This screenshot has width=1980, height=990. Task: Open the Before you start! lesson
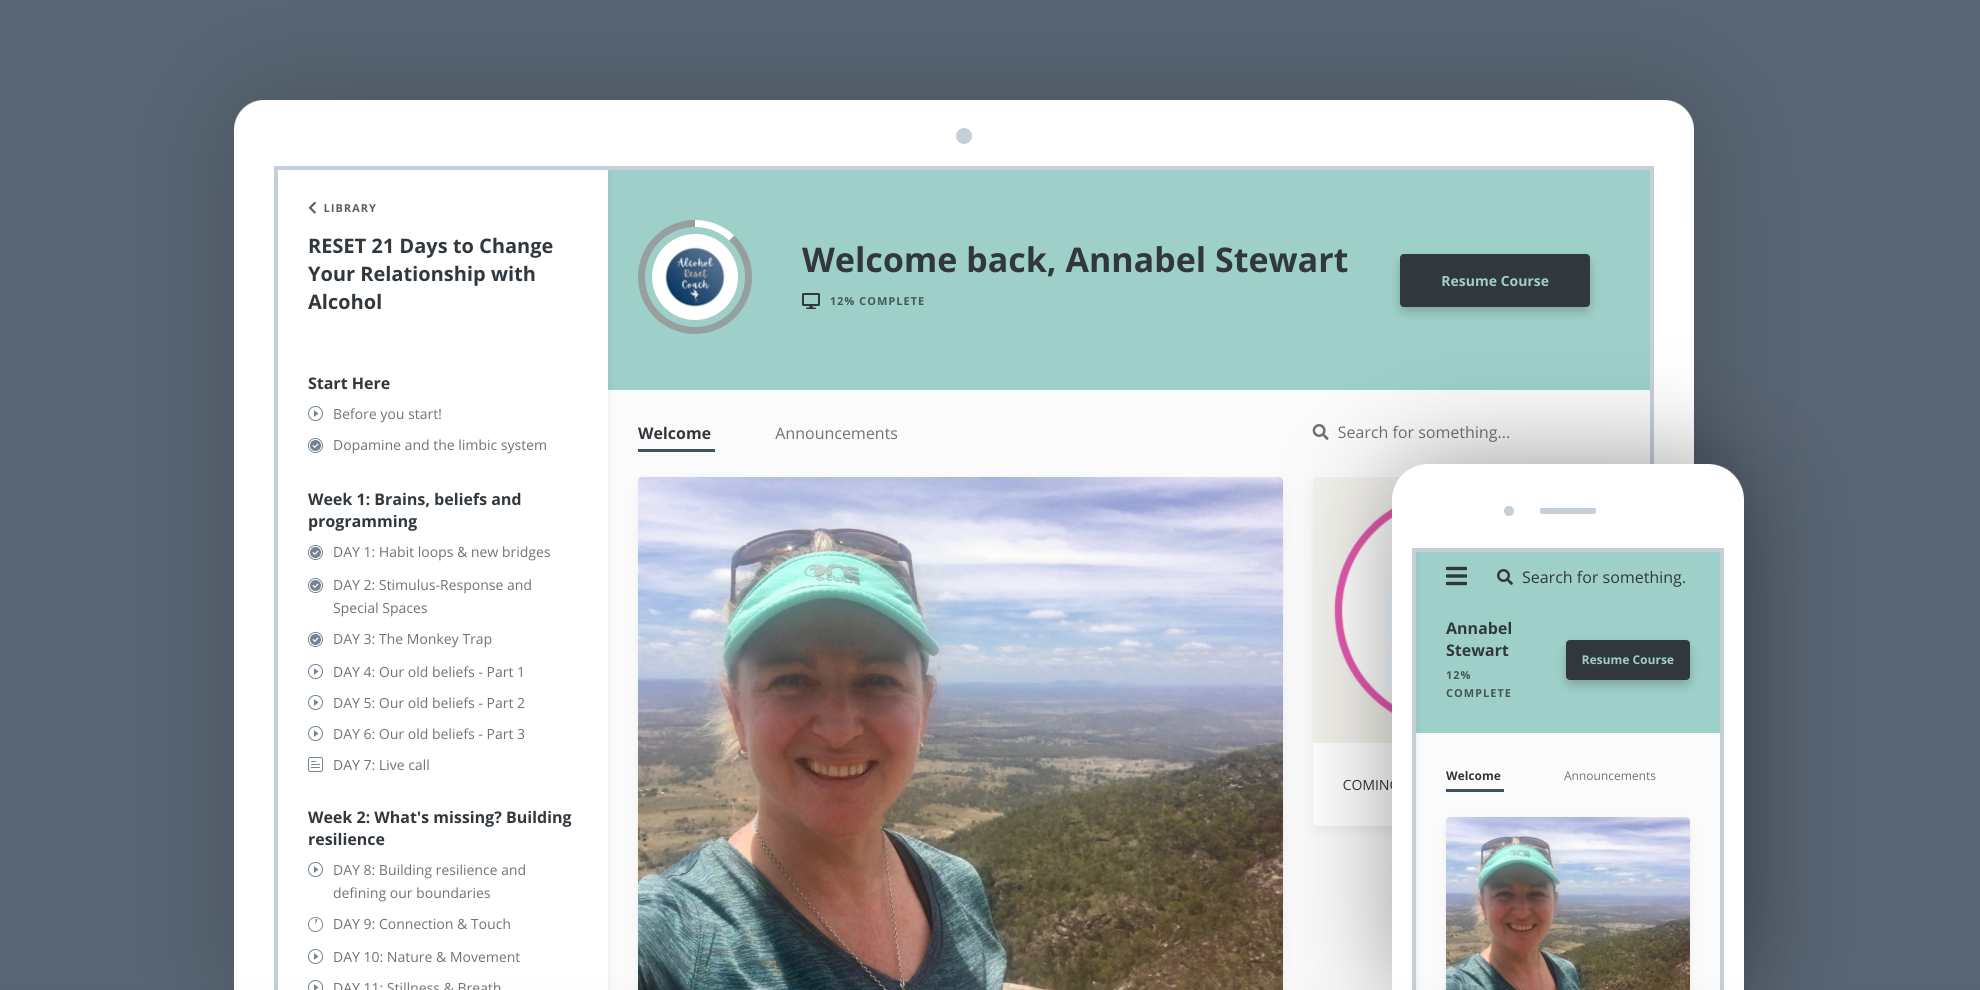387,414
